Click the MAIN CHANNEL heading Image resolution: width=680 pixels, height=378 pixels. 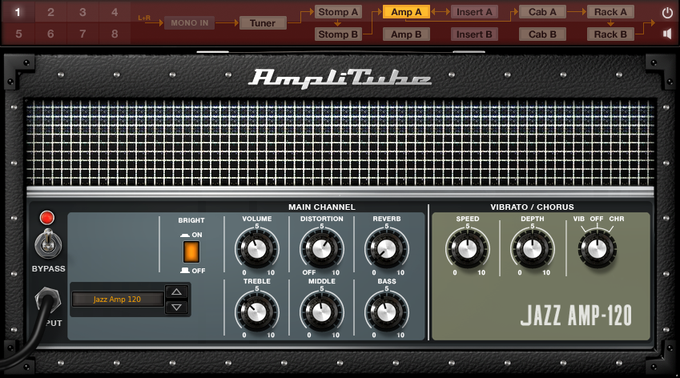point(322,207)
